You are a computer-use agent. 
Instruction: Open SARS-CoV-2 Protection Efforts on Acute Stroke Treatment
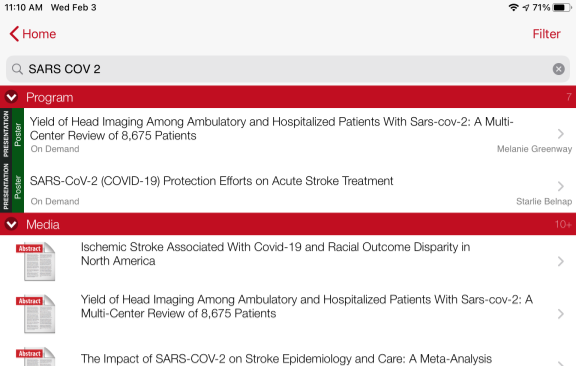[x=211, y=181]
